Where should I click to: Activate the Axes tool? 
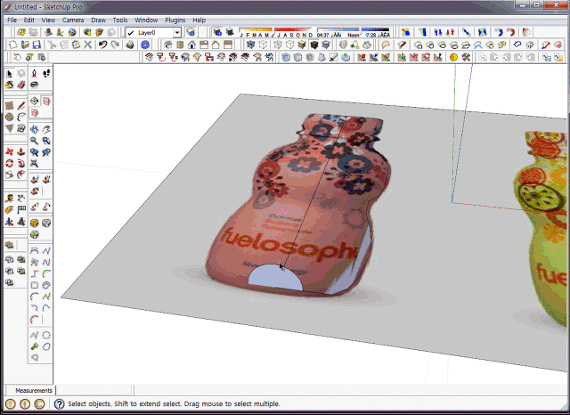pos(9,221)
